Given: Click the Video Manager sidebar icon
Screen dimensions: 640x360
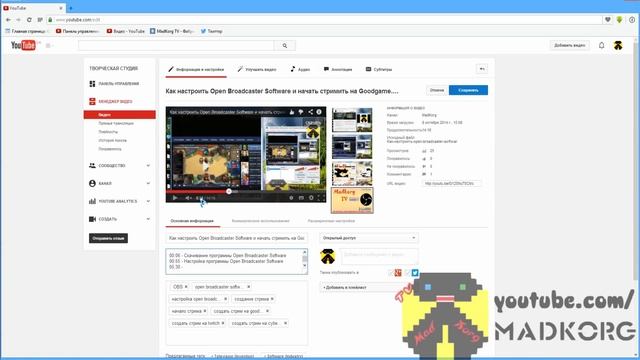Looking at the screenshot, I should [x=92, y=101].
